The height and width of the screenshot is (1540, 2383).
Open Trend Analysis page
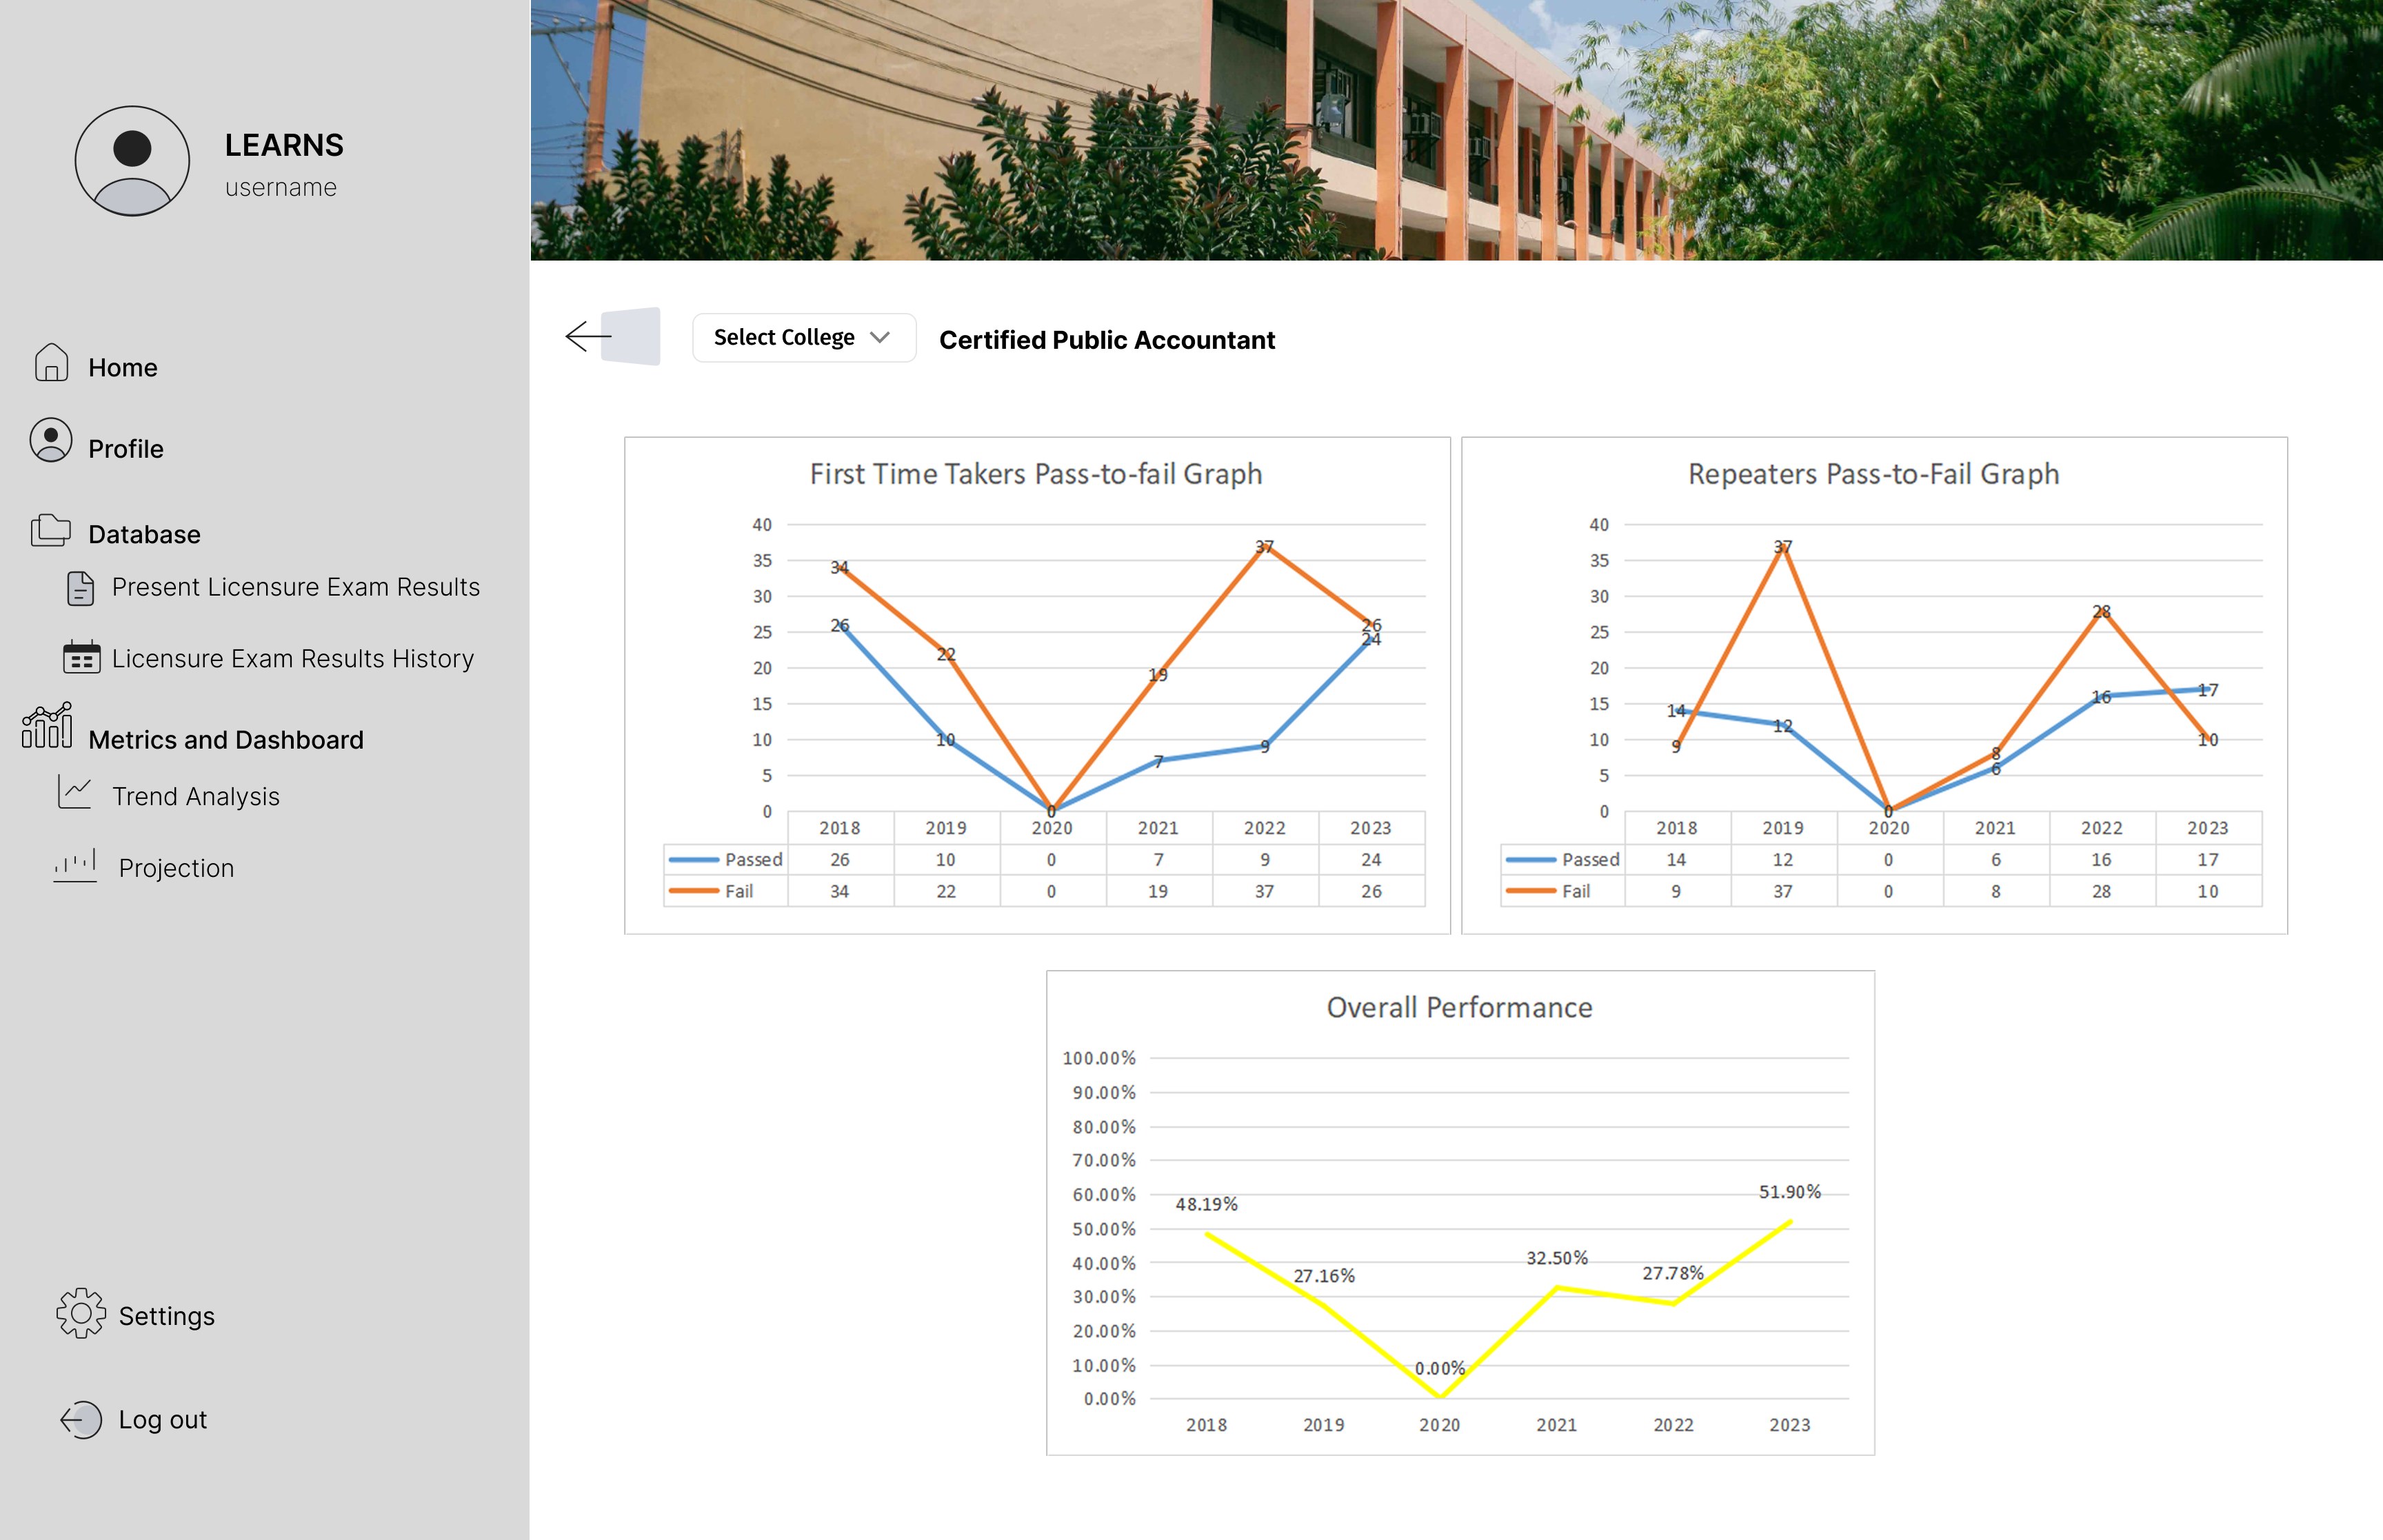click(x=196, y=796)
